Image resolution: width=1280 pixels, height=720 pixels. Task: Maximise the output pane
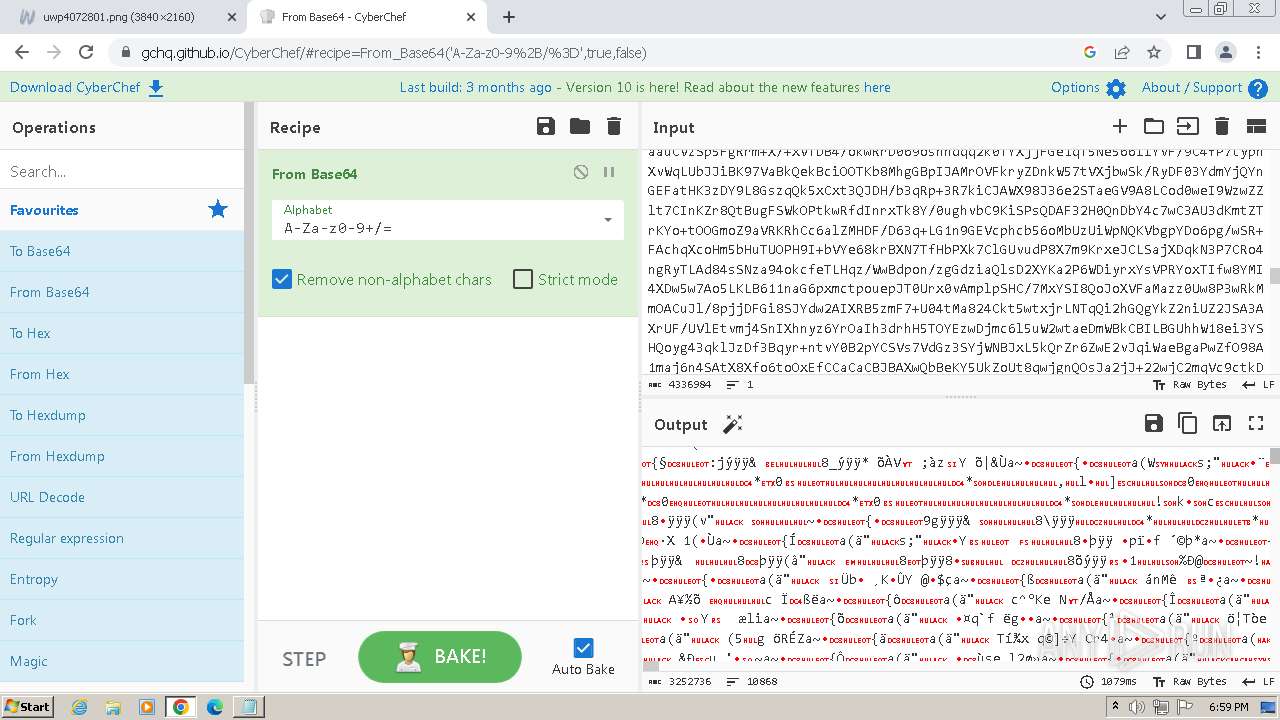pyautogui.click(x=1256, y=423)
